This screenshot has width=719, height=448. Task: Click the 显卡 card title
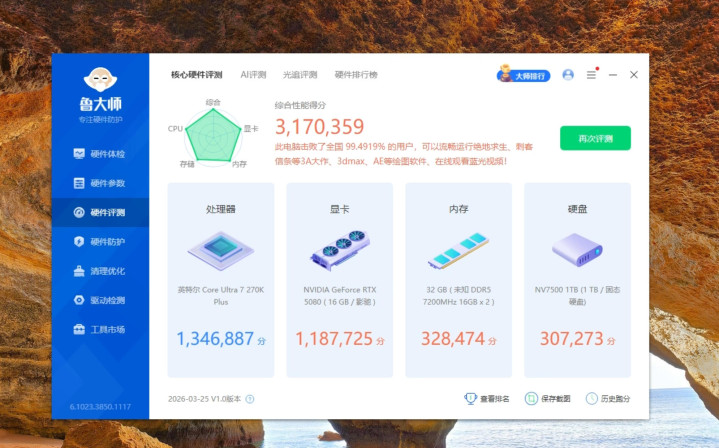click(340, 209)
